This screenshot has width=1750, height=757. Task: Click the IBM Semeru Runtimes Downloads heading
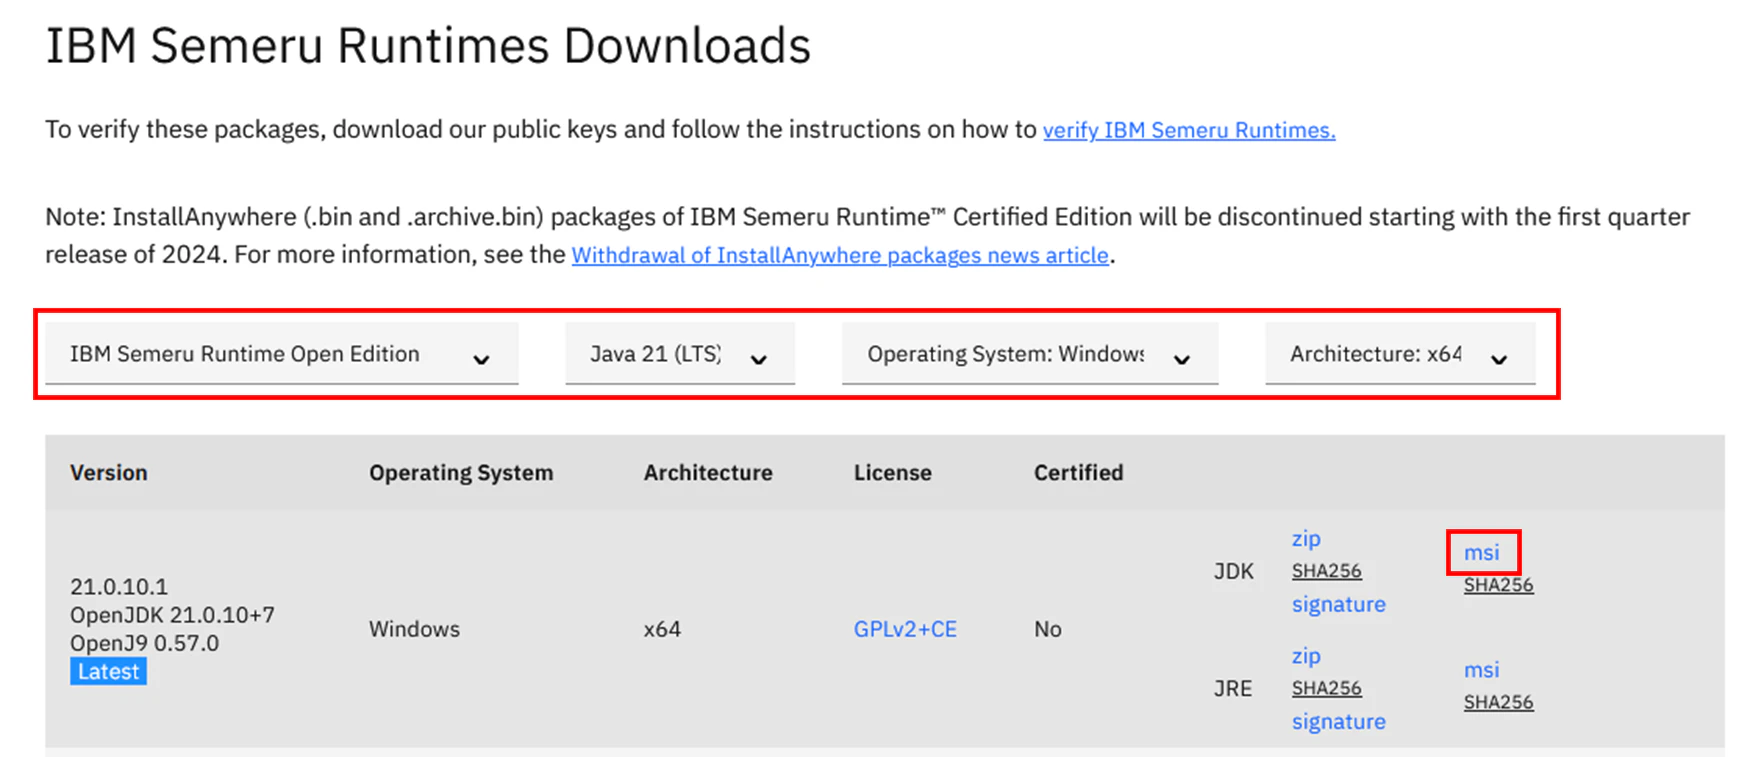pos(428,45)
